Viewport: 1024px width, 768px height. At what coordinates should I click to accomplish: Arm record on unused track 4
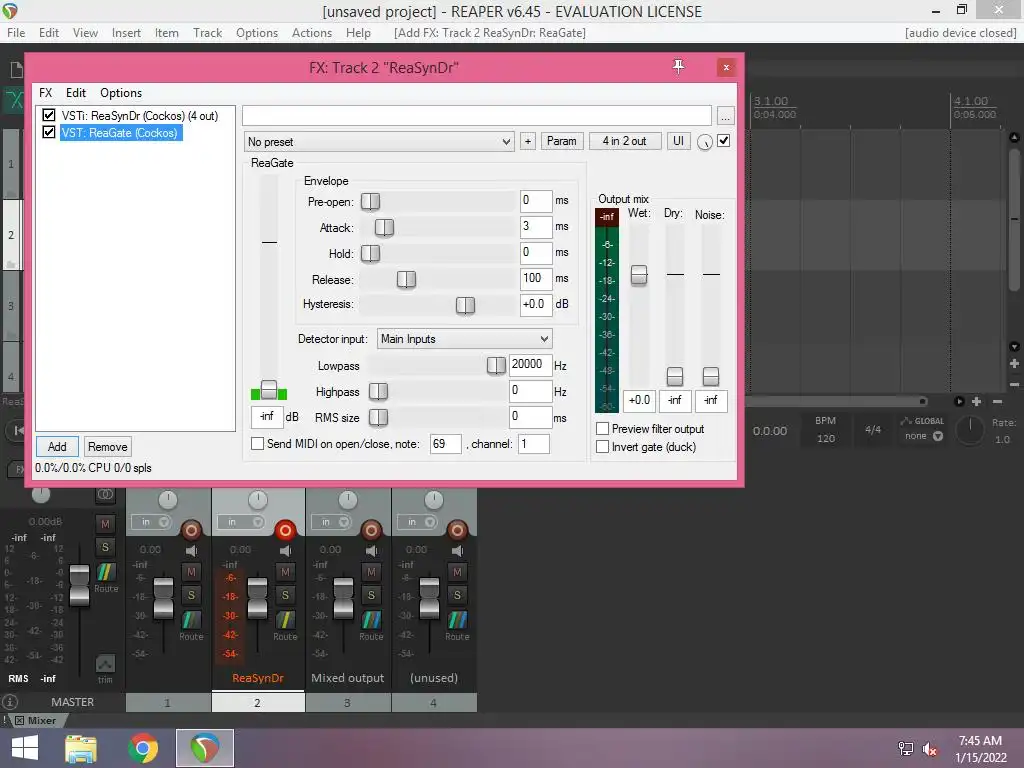coord(457,530)
